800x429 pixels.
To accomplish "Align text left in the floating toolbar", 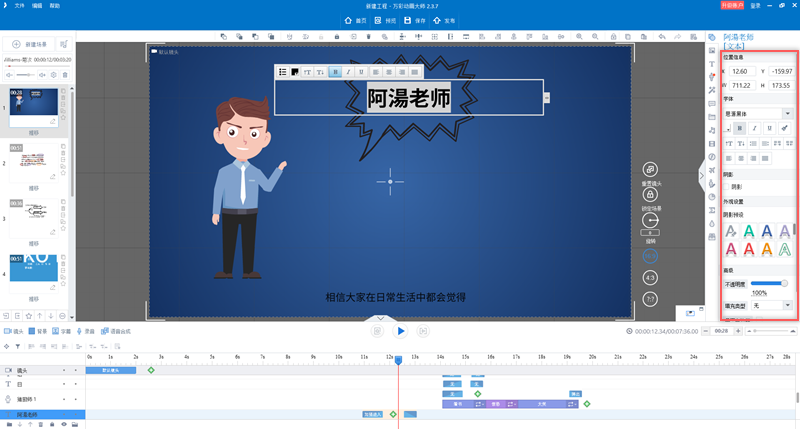I will click(x=376, y=72).
